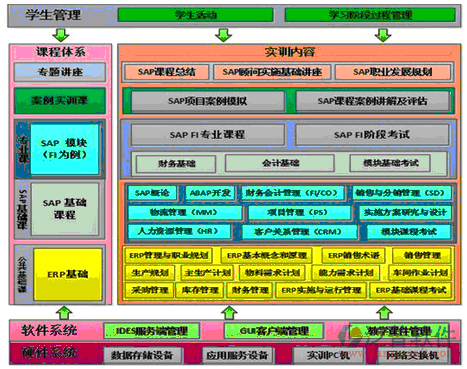Open IDES服务端管理 in 软件系统 row

tap(151, 331)
